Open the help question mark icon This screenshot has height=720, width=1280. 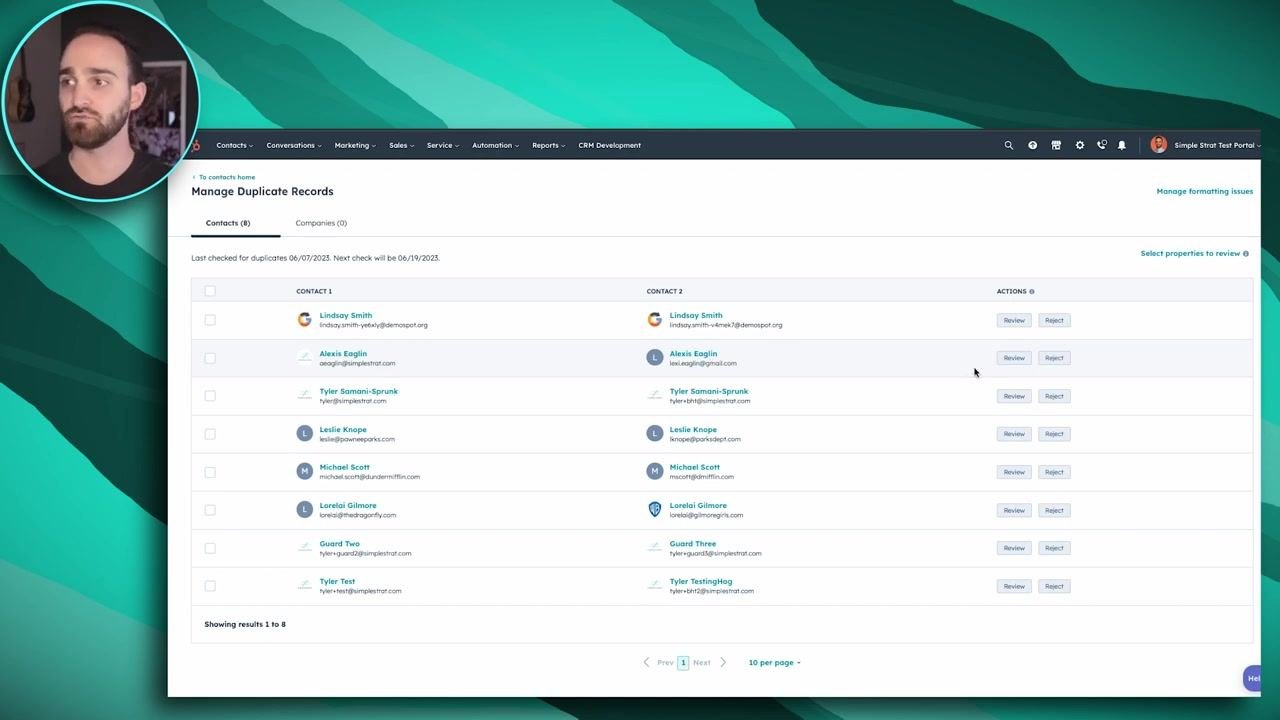point(1032,145)
